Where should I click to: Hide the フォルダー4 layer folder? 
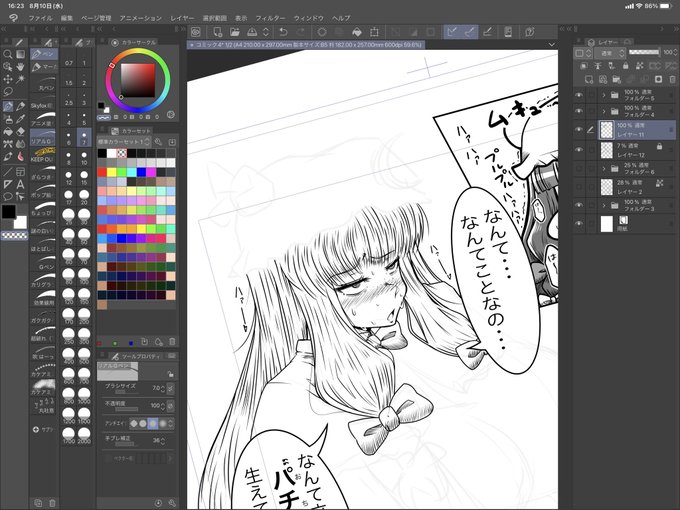pyautogui.click(x=578, y=111)
